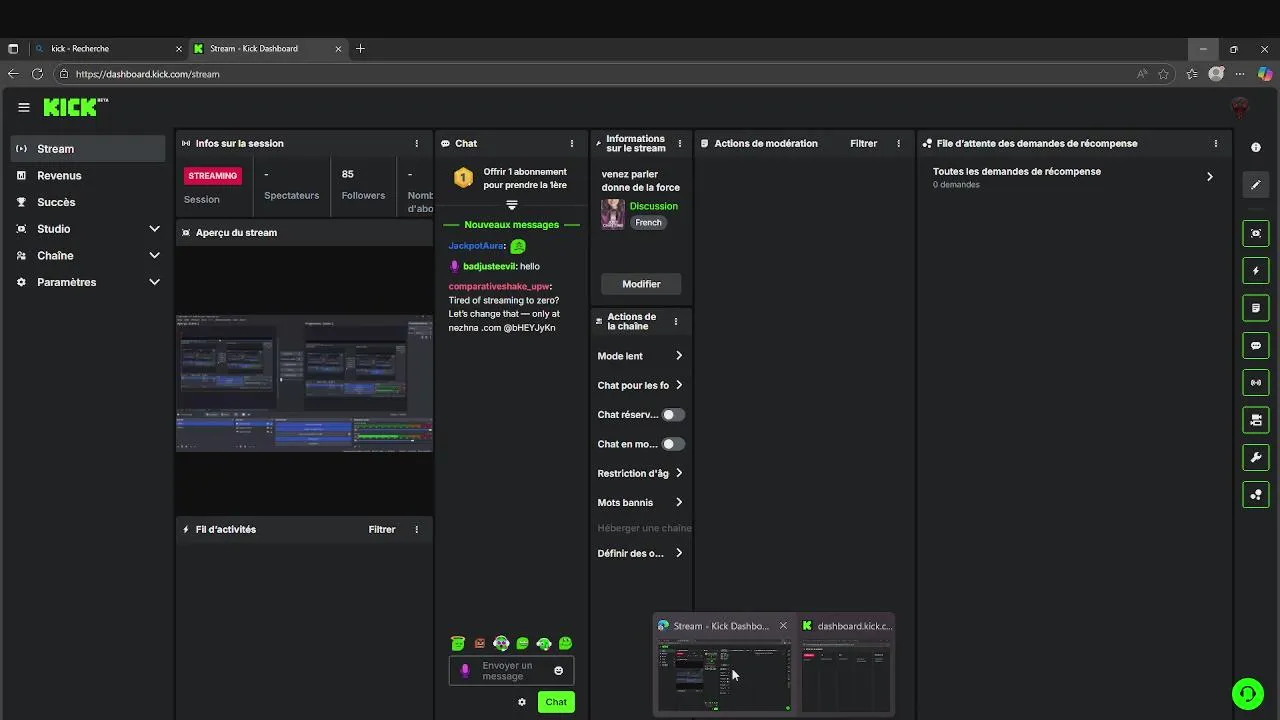The height and width of the screenshot is (720, 1280).
Task: Click the comparativeshake_upw username in chat
Action: [x=499, y=287]
